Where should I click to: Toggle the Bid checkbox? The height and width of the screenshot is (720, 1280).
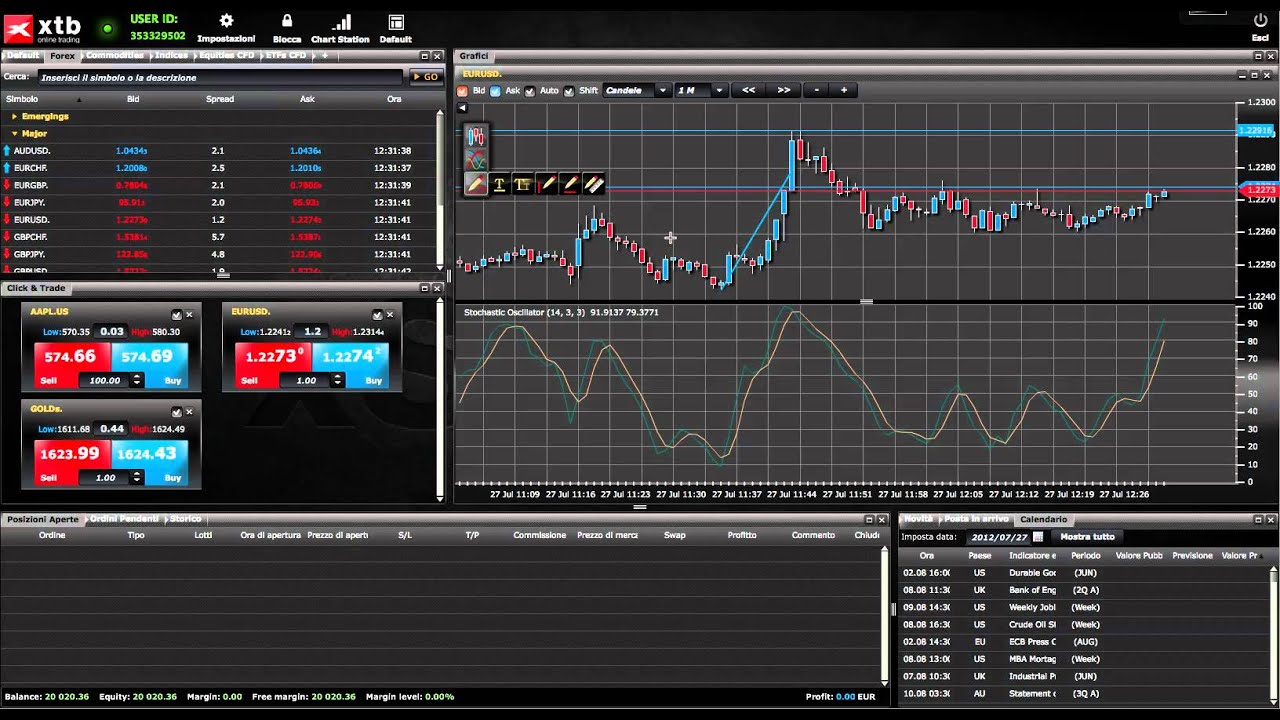click(x=463, y=90)
